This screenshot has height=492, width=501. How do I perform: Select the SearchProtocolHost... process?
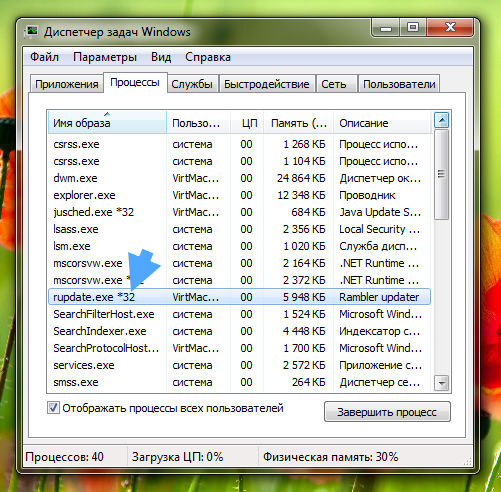click(x=239, y=348)
